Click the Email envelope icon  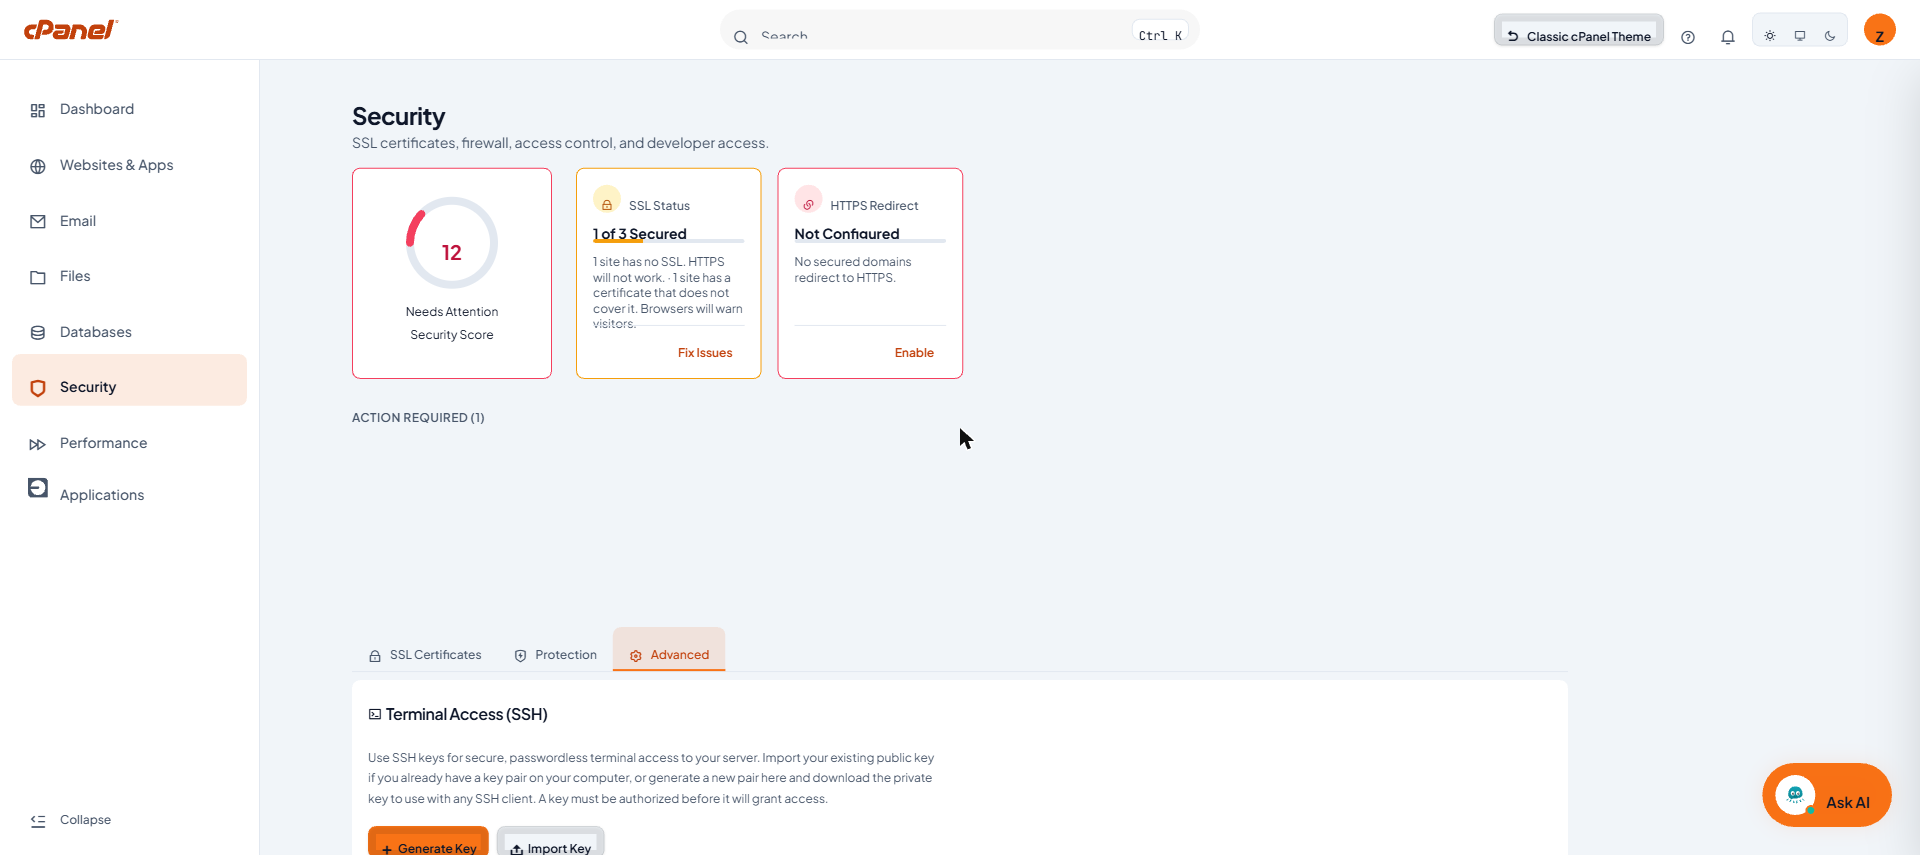(x=38, y=222)
